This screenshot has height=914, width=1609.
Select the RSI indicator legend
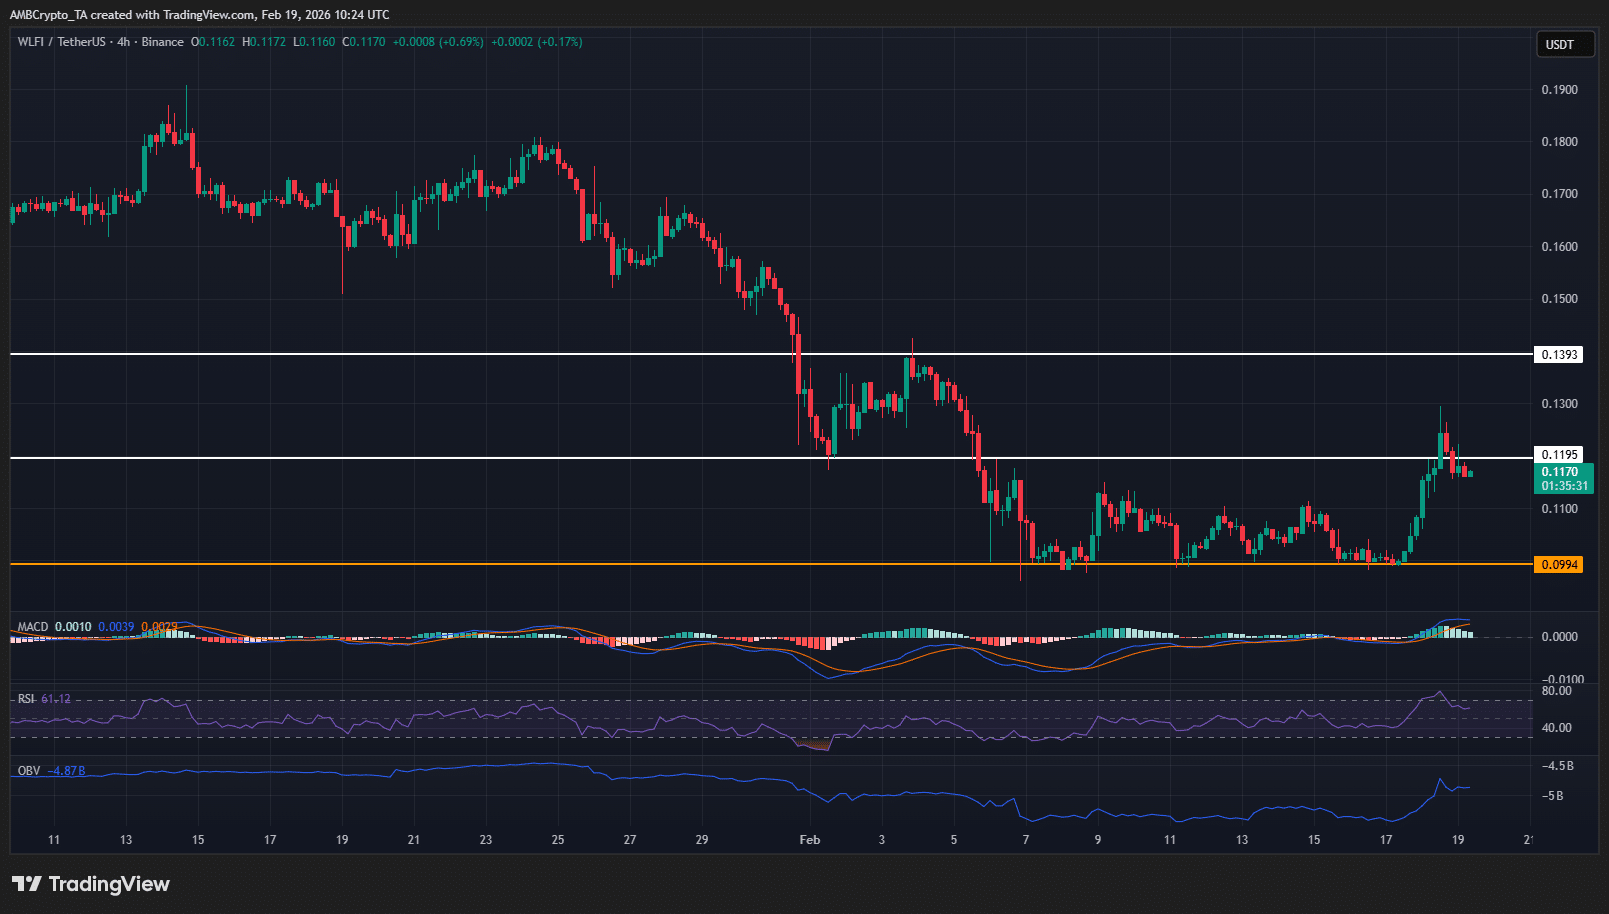pos(24,697)
